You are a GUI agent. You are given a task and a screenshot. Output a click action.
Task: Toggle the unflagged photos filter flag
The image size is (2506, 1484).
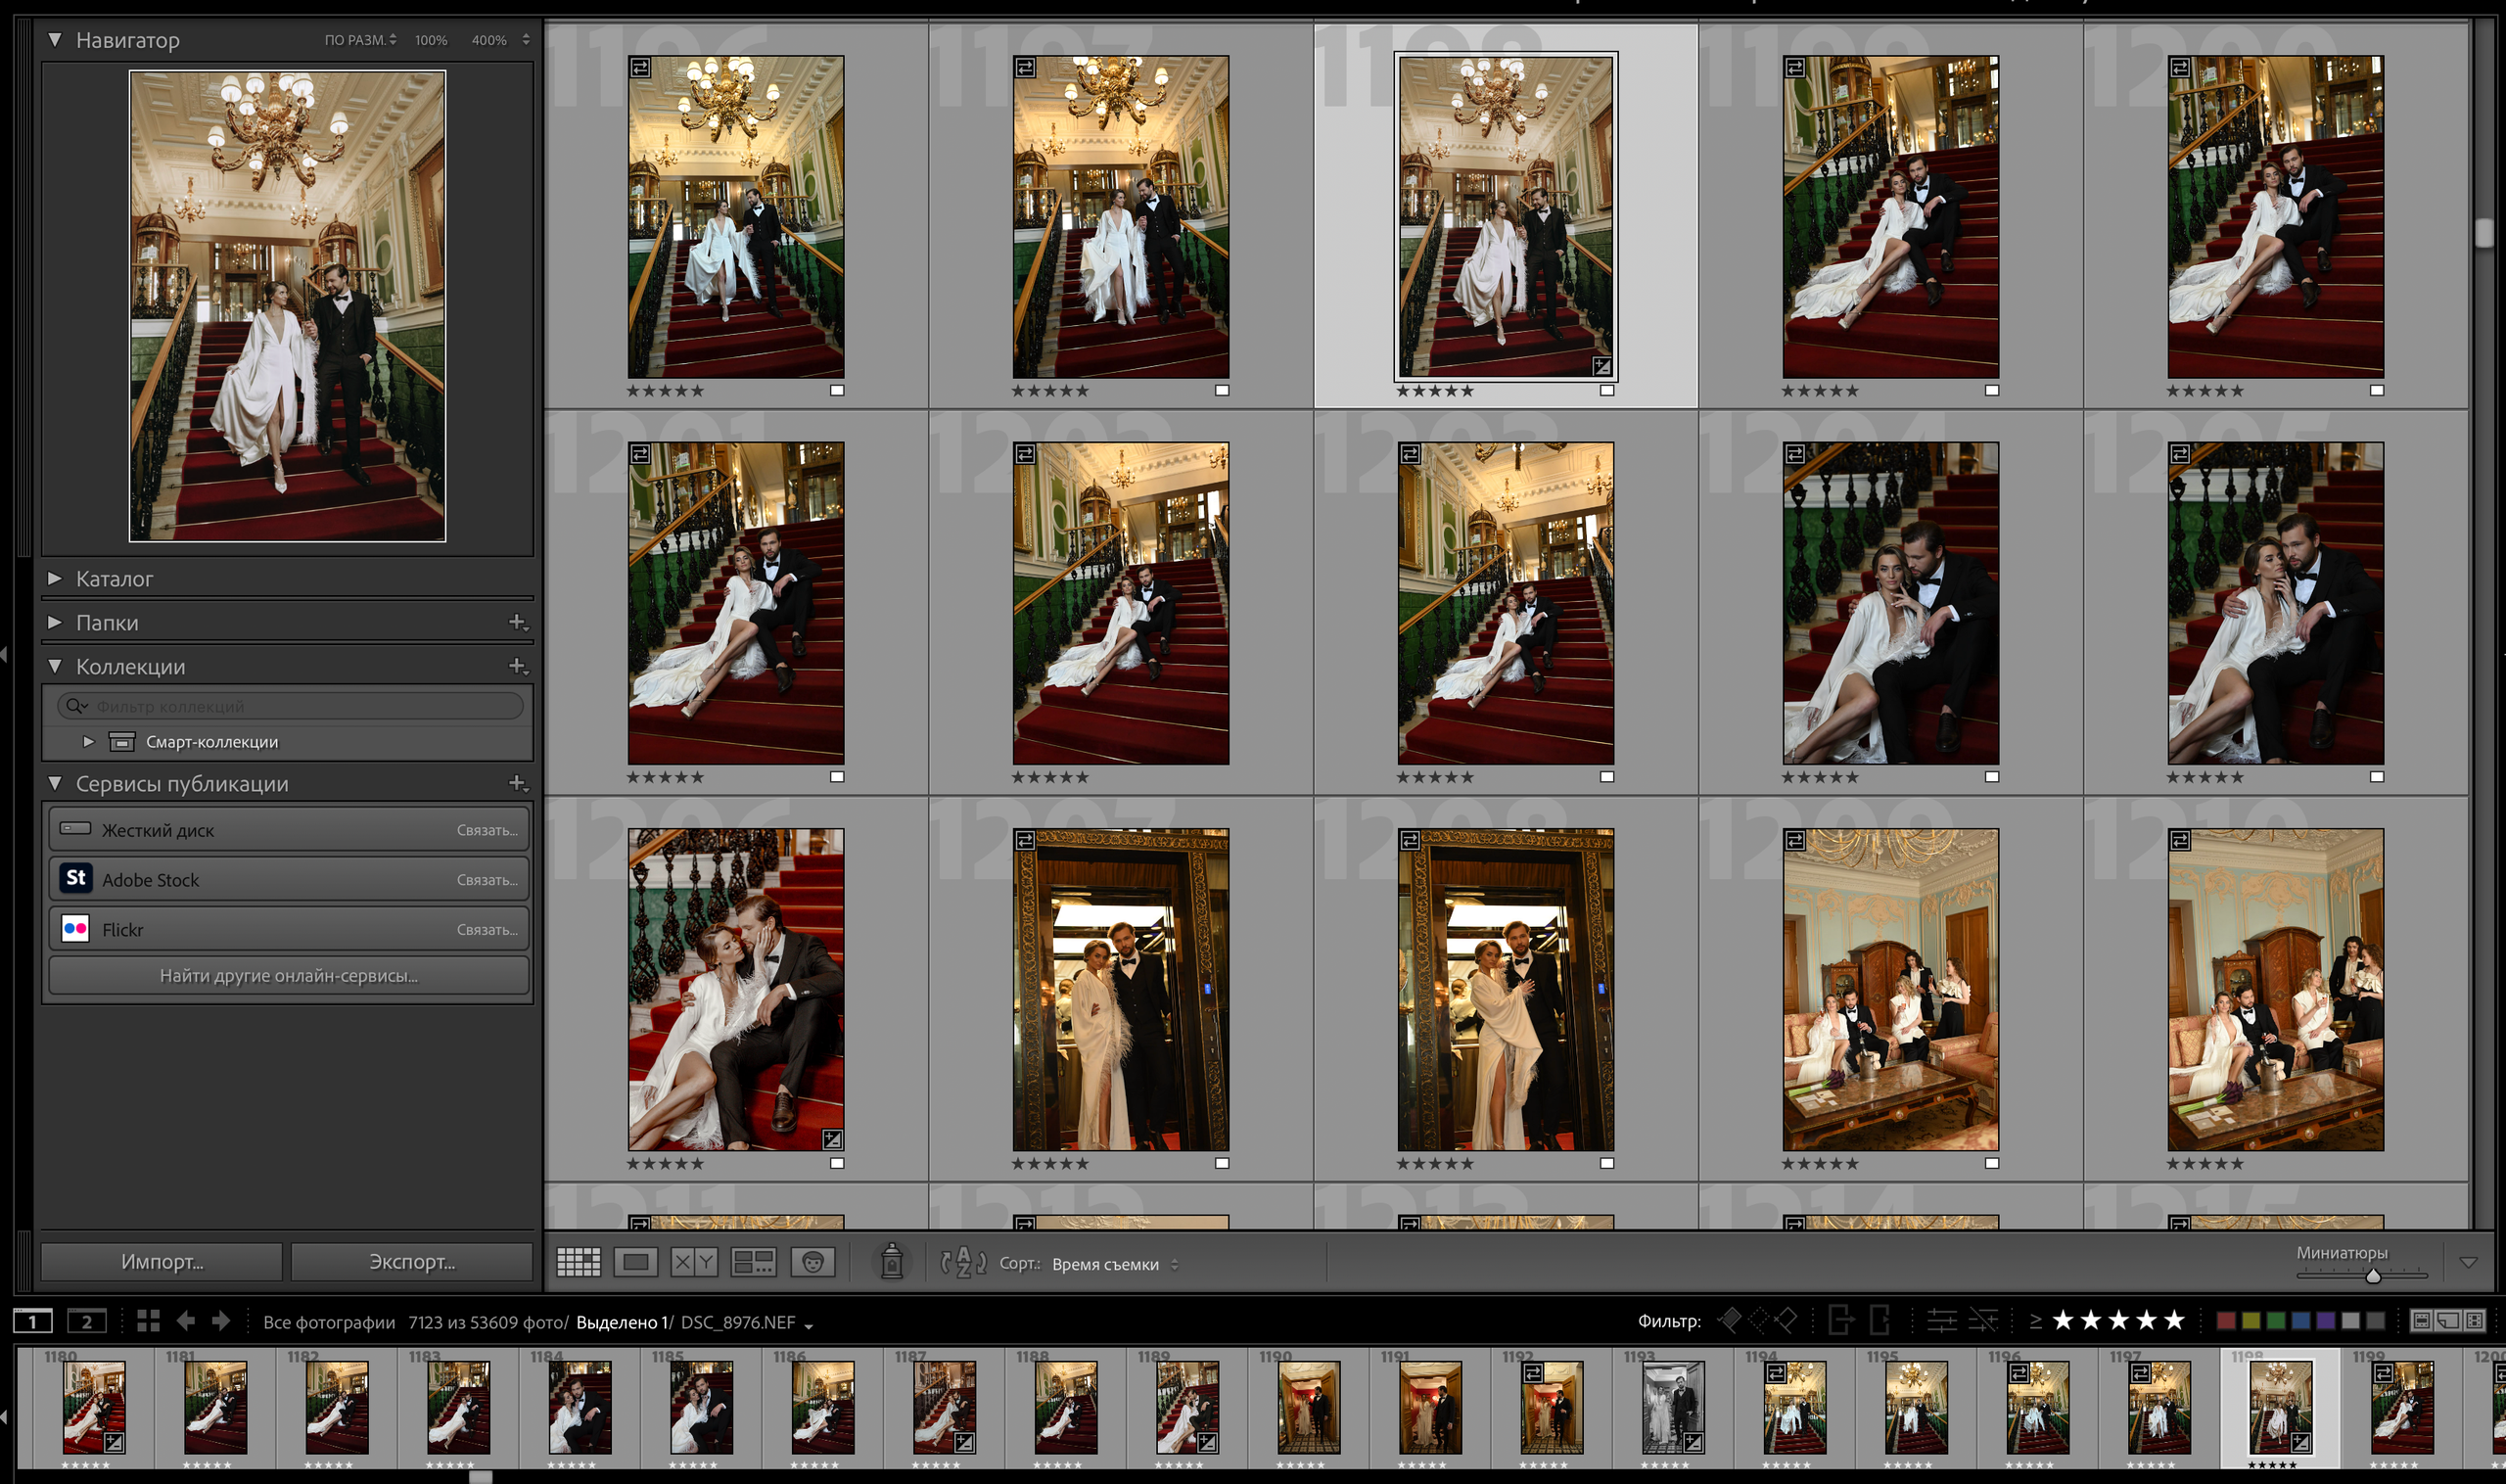point(1758,1321)
